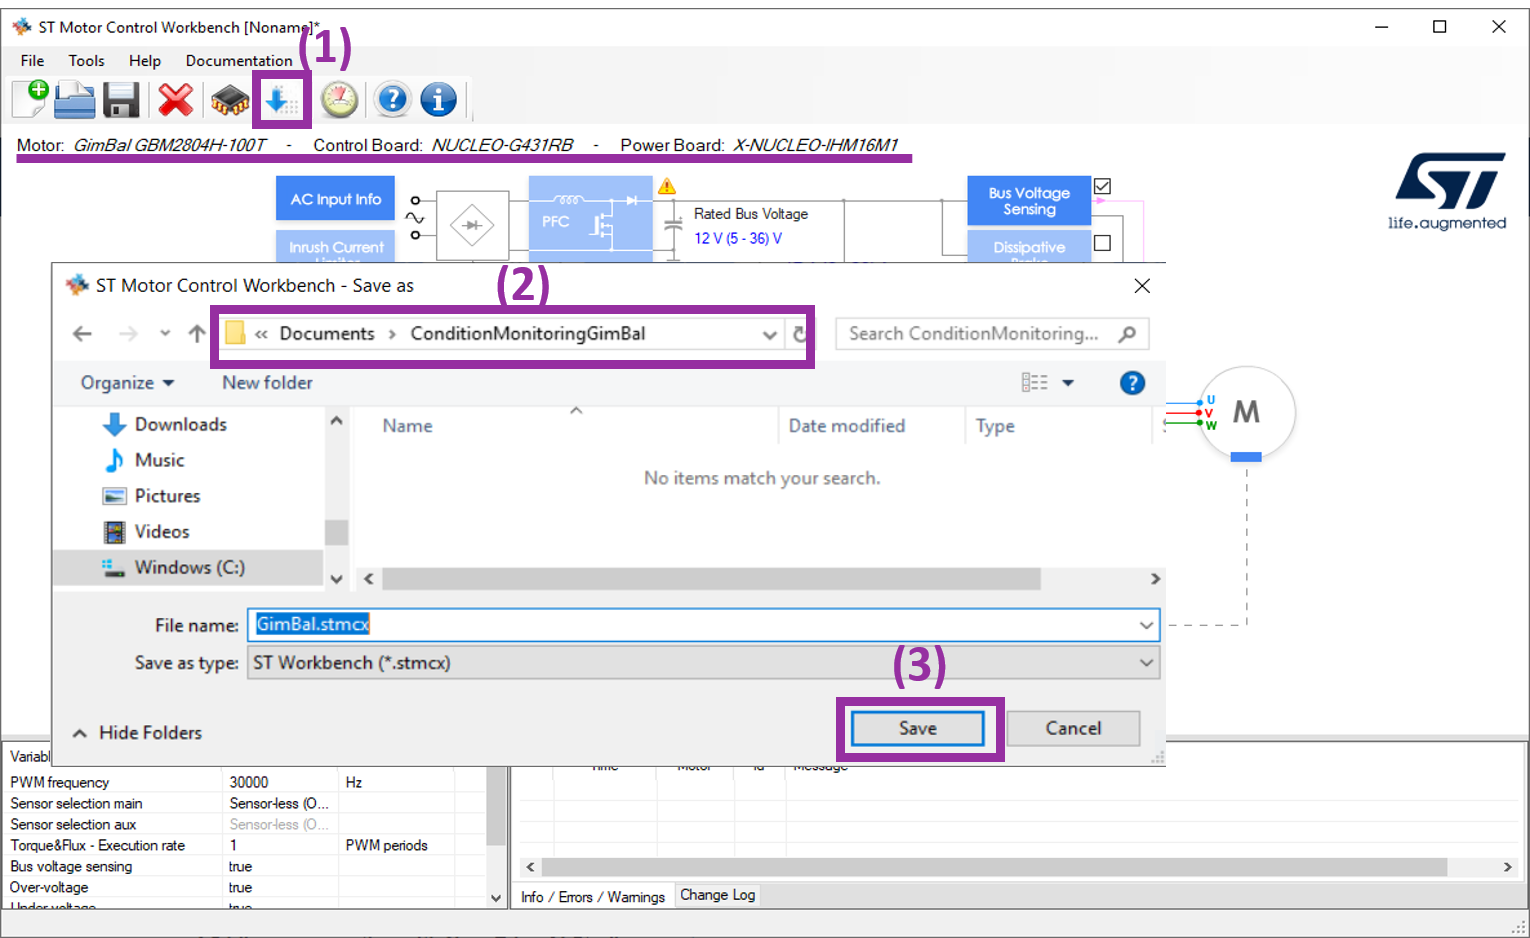Open the Documentation menu

pyautogui.click(x=239, y=61)
